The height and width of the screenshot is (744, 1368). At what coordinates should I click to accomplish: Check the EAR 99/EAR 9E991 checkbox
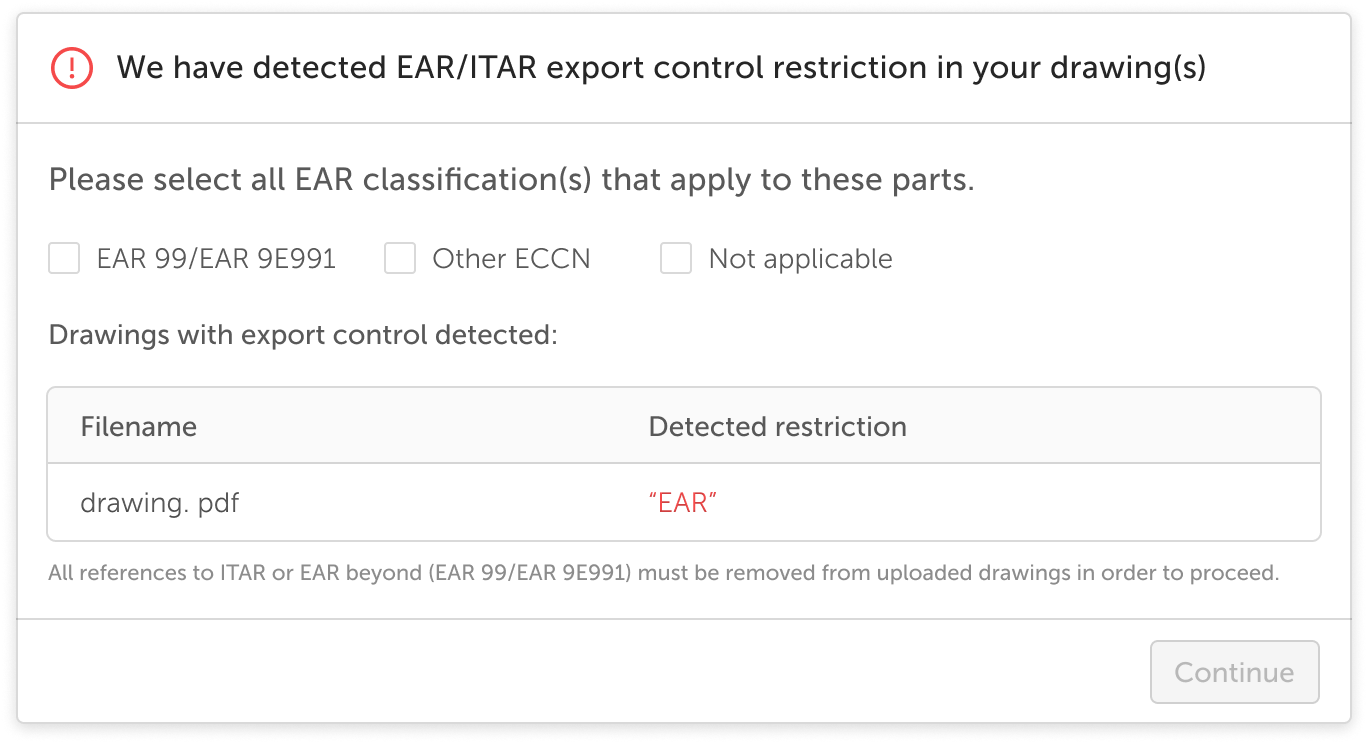pyautogui.click(x=65, y=259)
